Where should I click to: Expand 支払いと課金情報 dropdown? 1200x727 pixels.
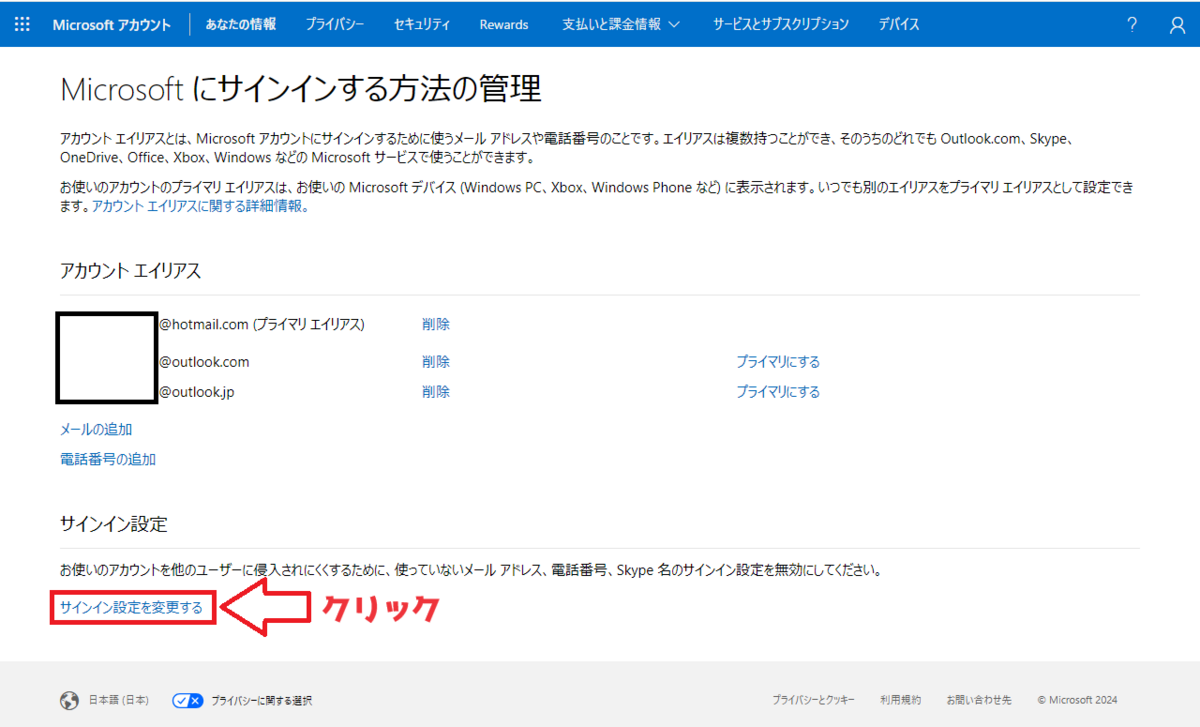coord(620,24)
